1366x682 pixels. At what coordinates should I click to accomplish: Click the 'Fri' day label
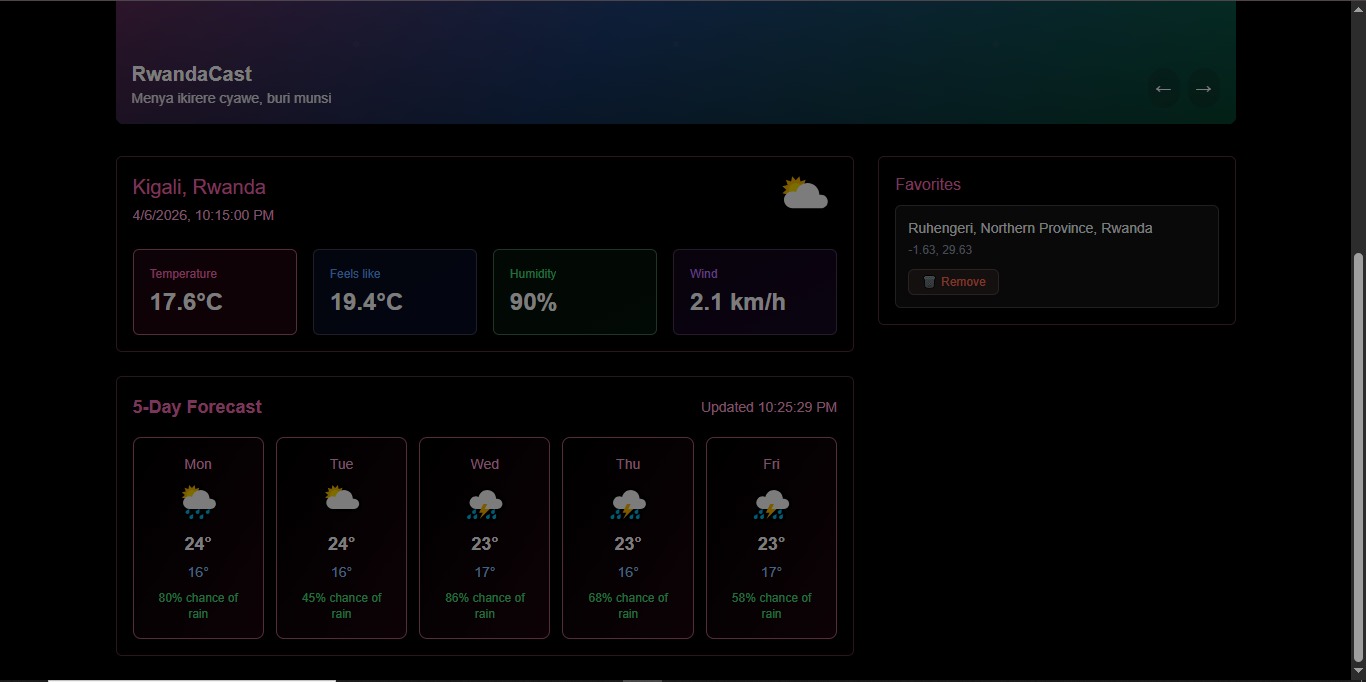pyautogui.click(x=771, y=464)
